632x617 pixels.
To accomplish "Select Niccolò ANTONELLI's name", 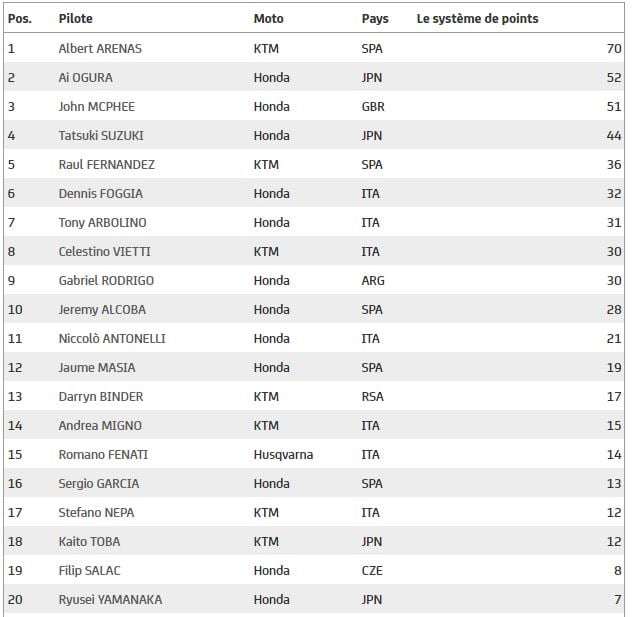I will click(112, 338).
